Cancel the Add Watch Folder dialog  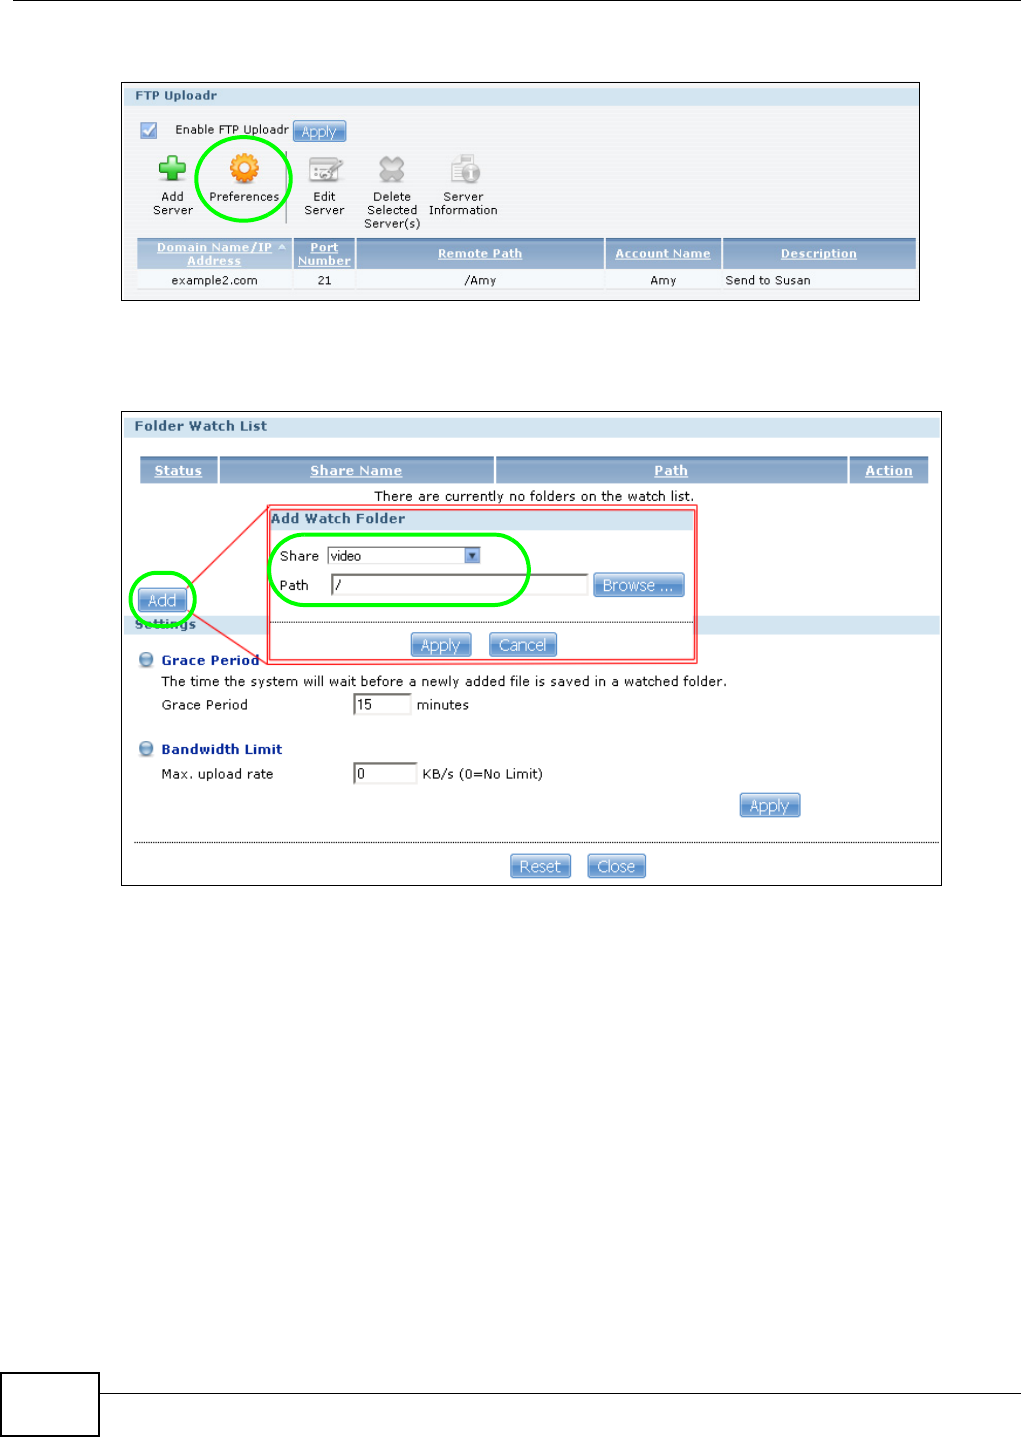(x=523, y=645)
